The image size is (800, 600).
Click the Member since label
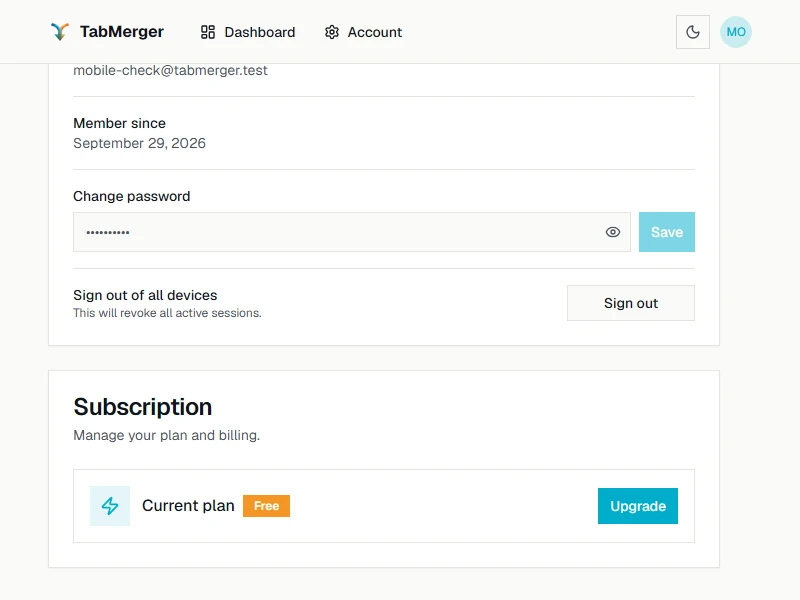(x=119, y=123)
